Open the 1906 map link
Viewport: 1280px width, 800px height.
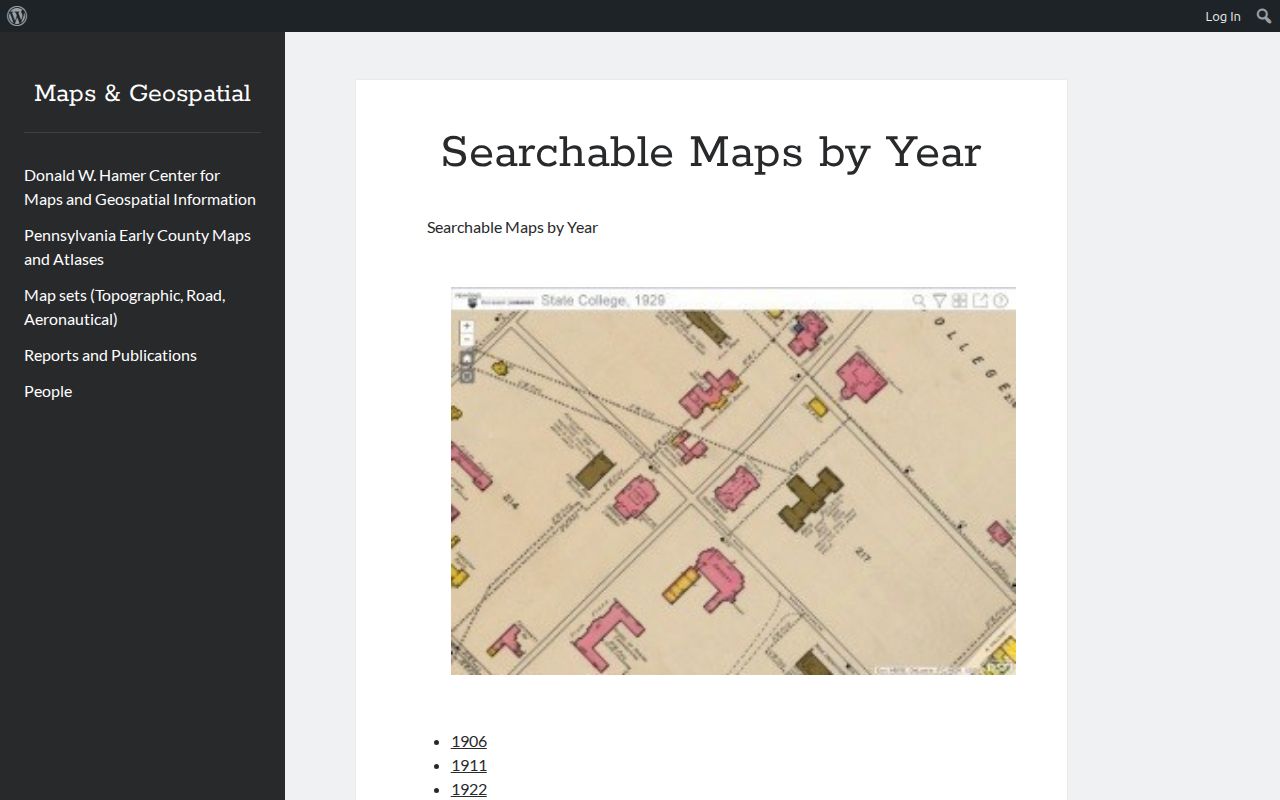[x=469, y=741]
